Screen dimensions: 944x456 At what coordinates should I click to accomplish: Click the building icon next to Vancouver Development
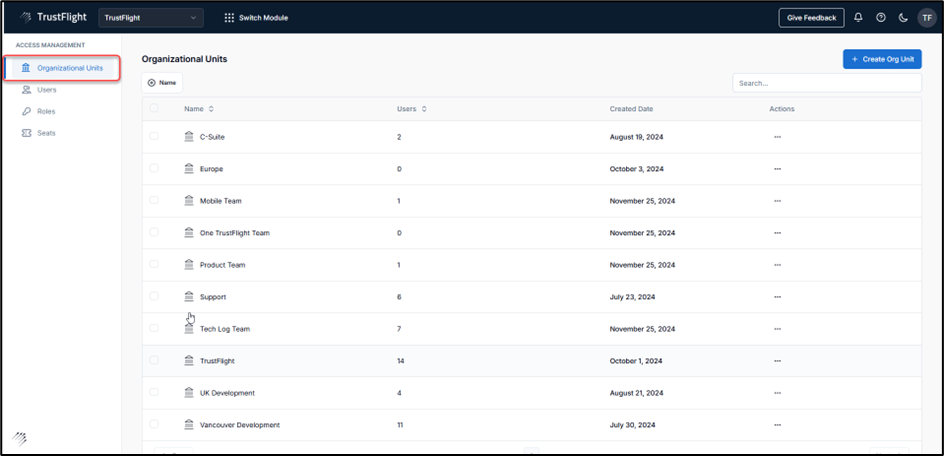point(189,425)
